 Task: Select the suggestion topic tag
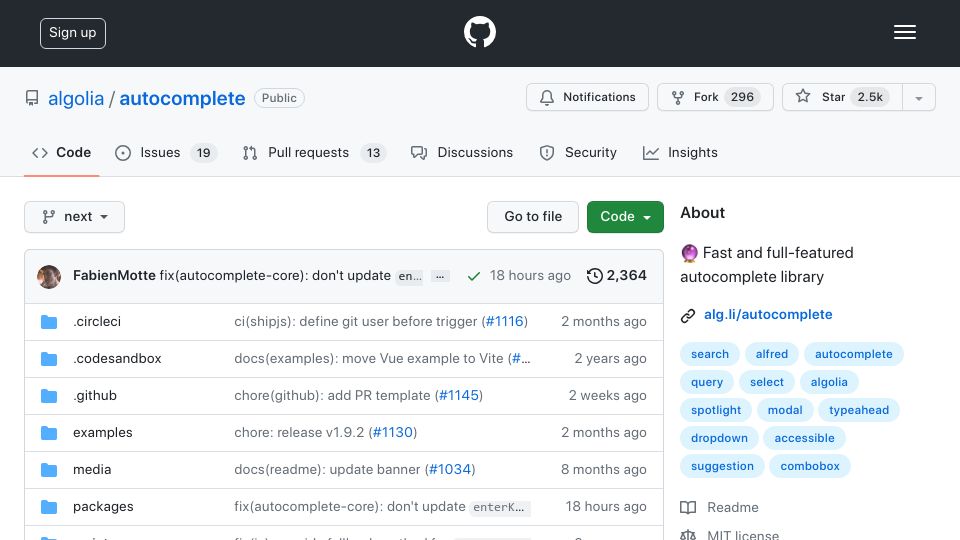pos(722,467)
